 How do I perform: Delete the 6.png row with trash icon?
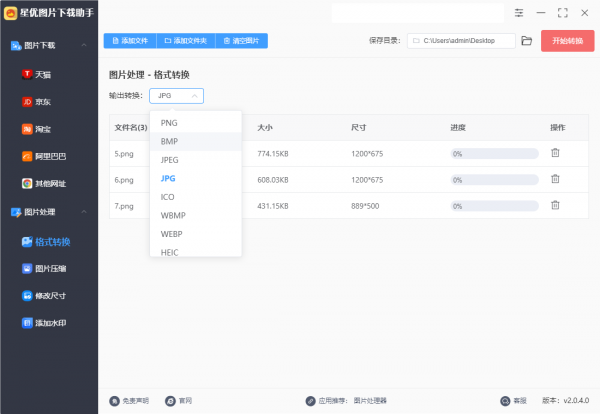pos(555,179)
